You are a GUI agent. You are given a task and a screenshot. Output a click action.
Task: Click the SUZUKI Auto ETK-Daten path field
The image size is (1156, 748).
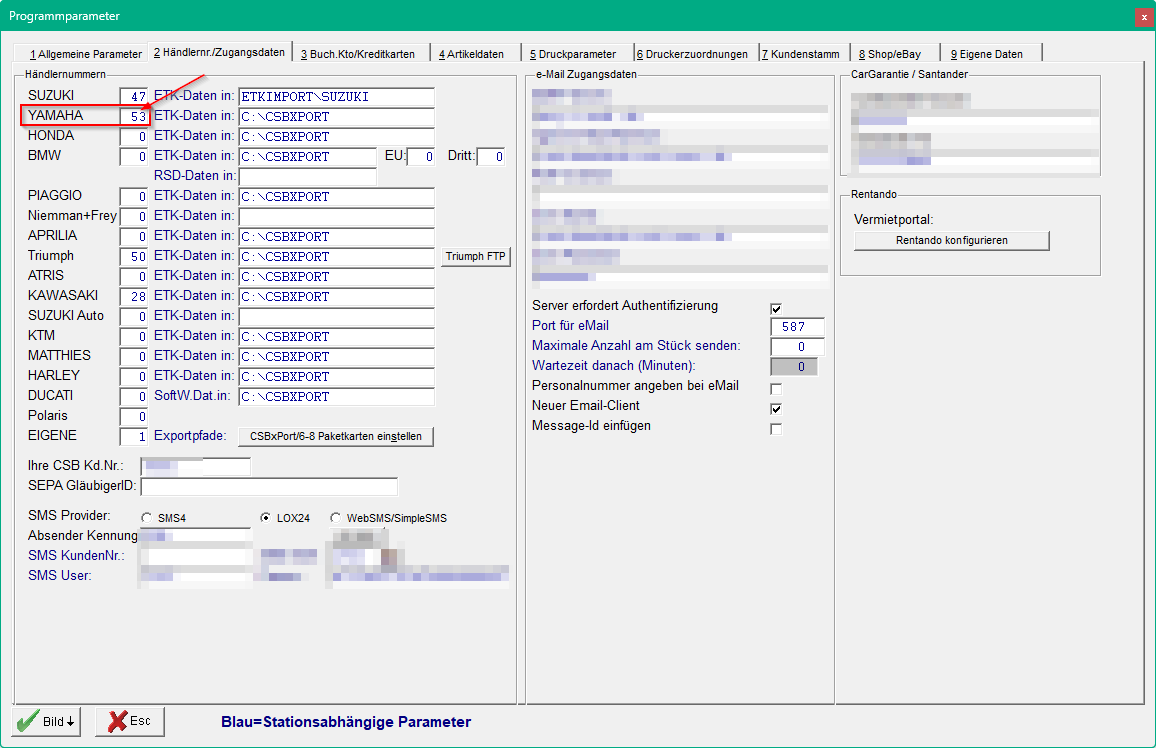(336, 316)
